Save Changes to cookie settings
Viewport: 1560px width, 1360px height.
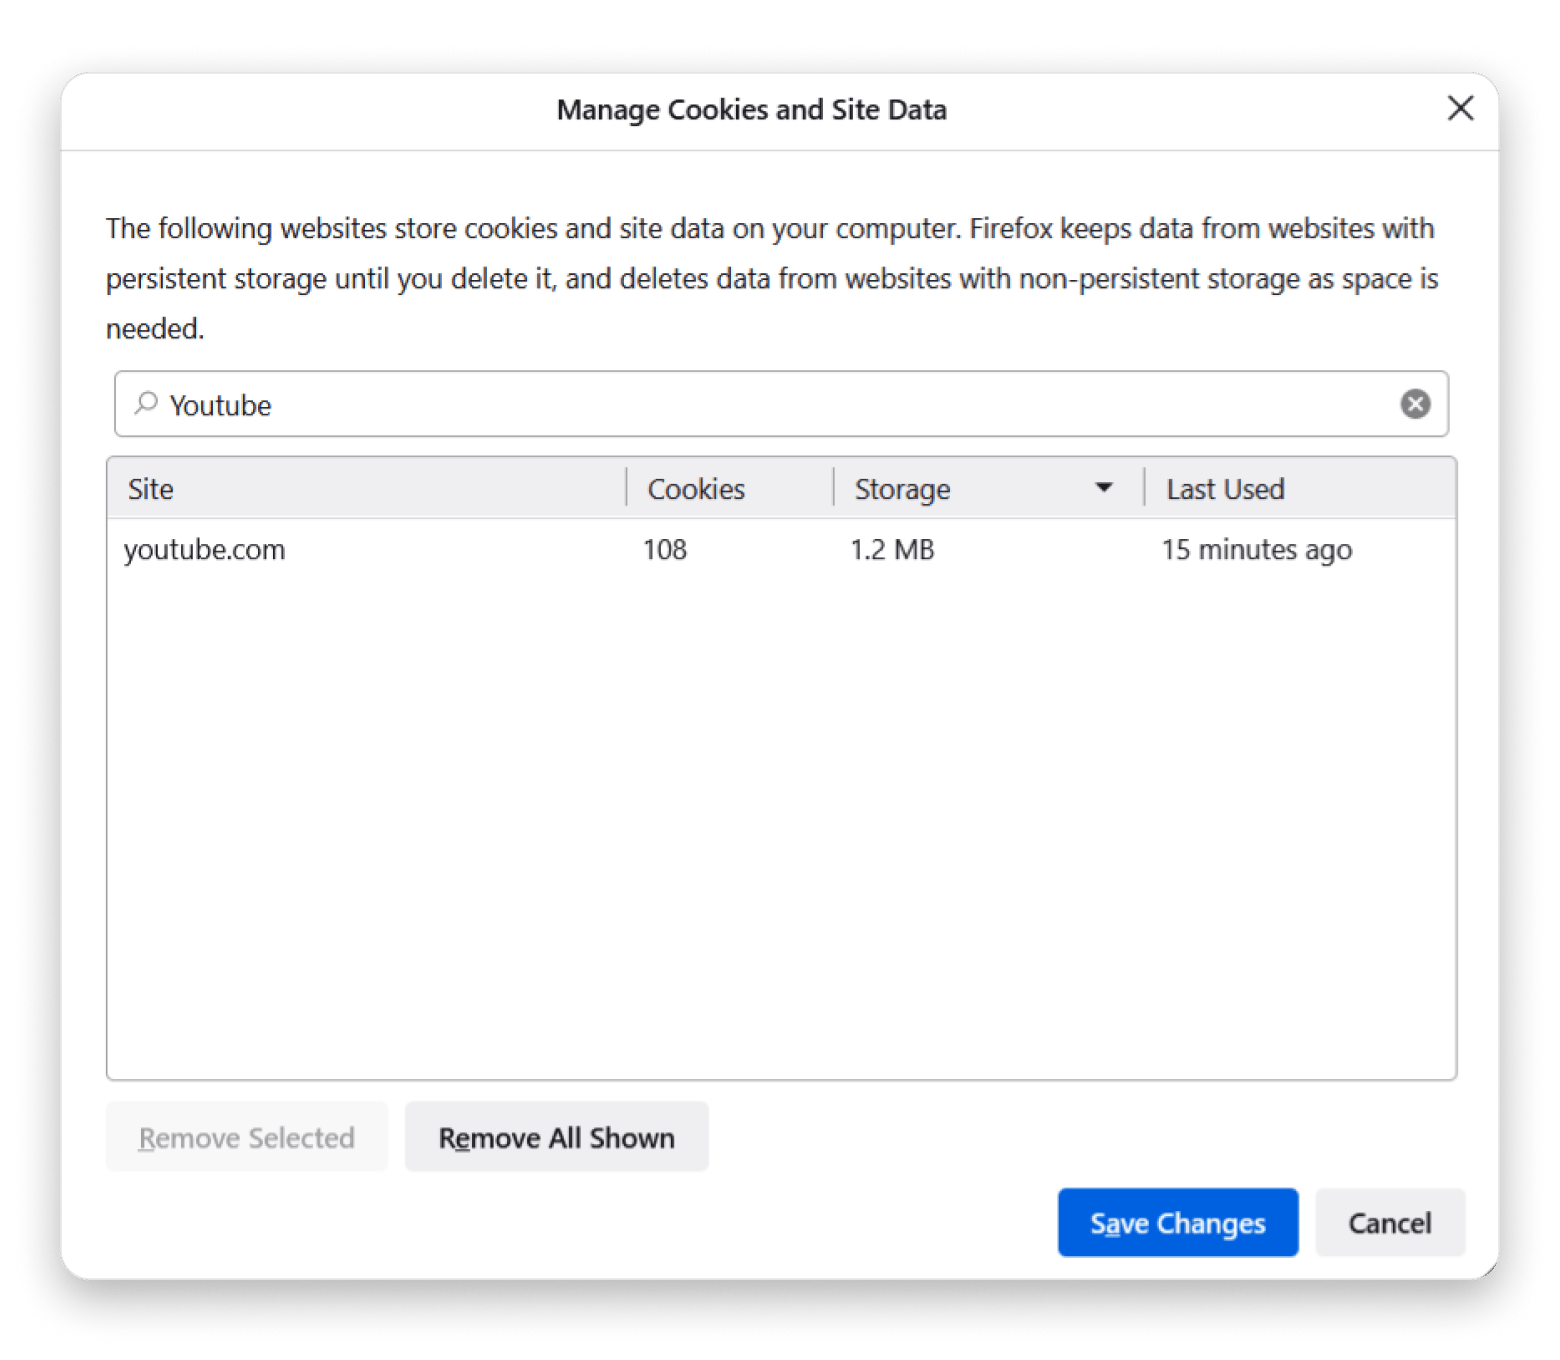pos(1178,1222)
